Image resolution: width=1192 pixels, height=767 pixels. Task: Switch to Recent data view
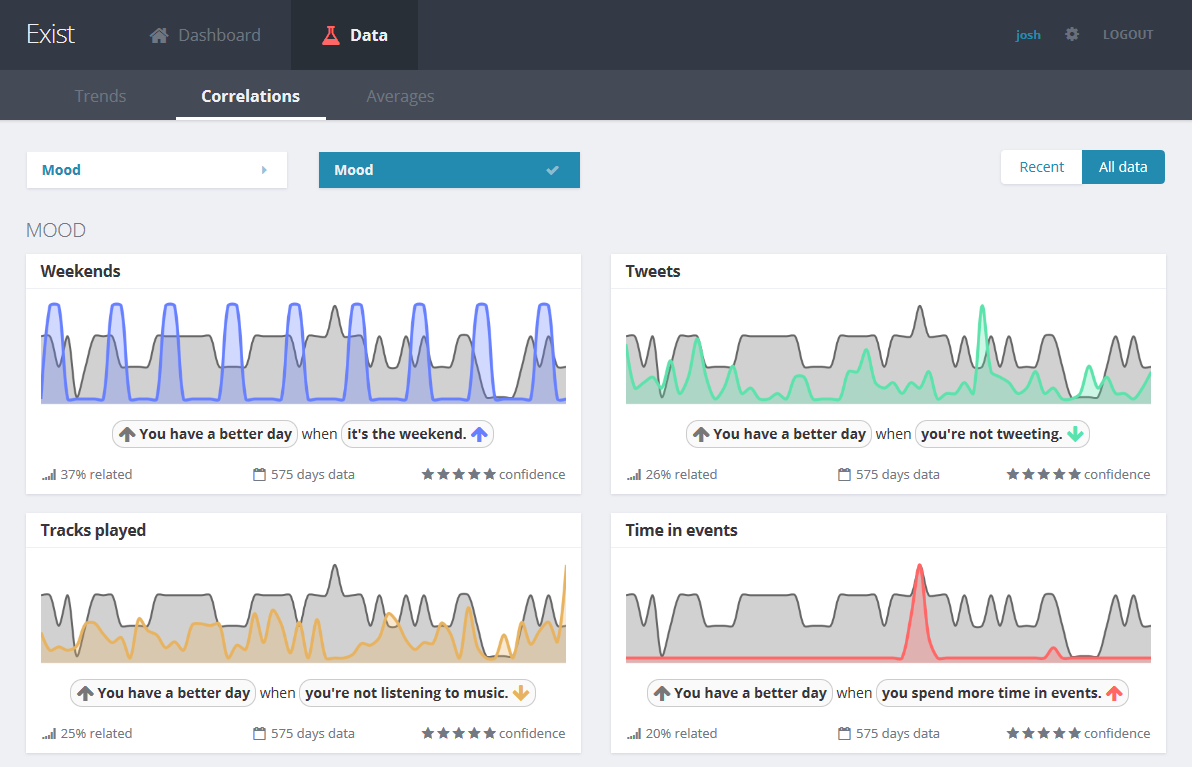tap(1041, 167)
